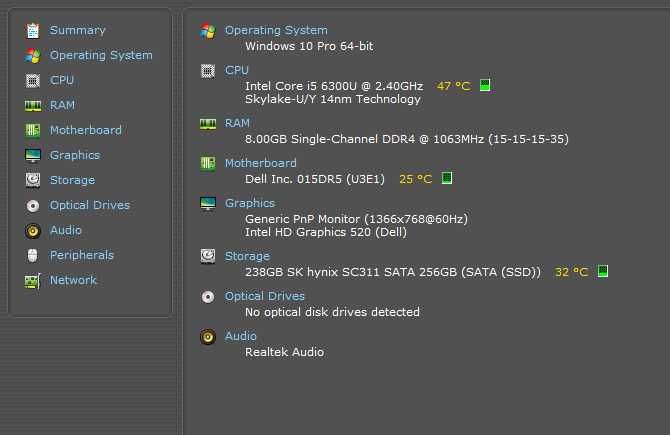Click the green storage temperature indicator

(x=603, y=271)
